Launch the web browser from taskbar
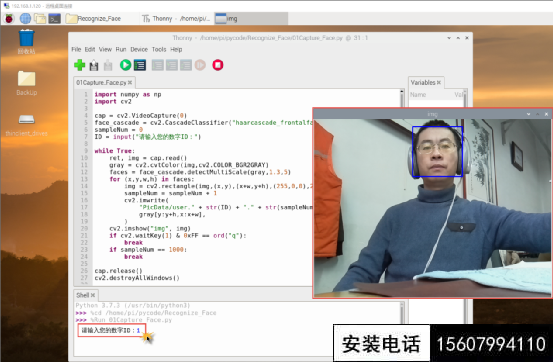 click(25, 18)
